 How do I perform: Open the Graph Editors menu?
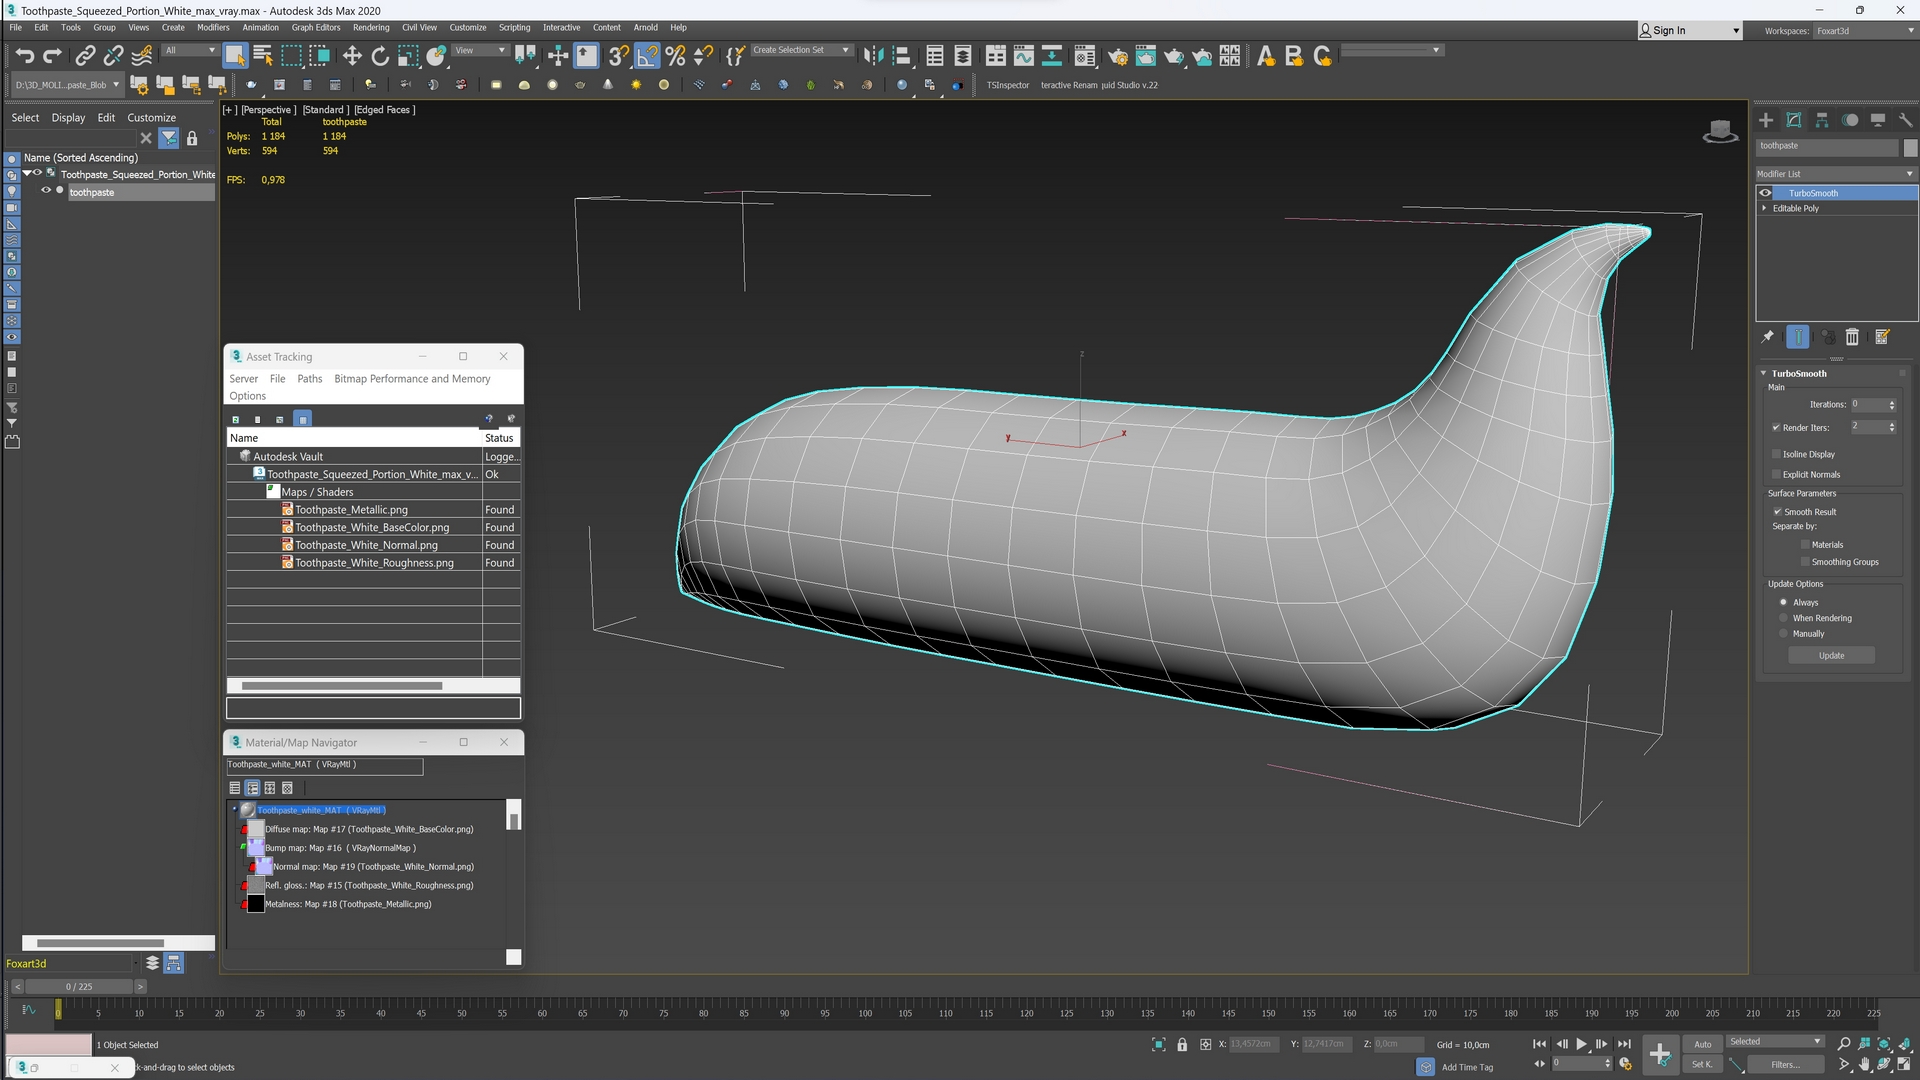tap(316, 28)
